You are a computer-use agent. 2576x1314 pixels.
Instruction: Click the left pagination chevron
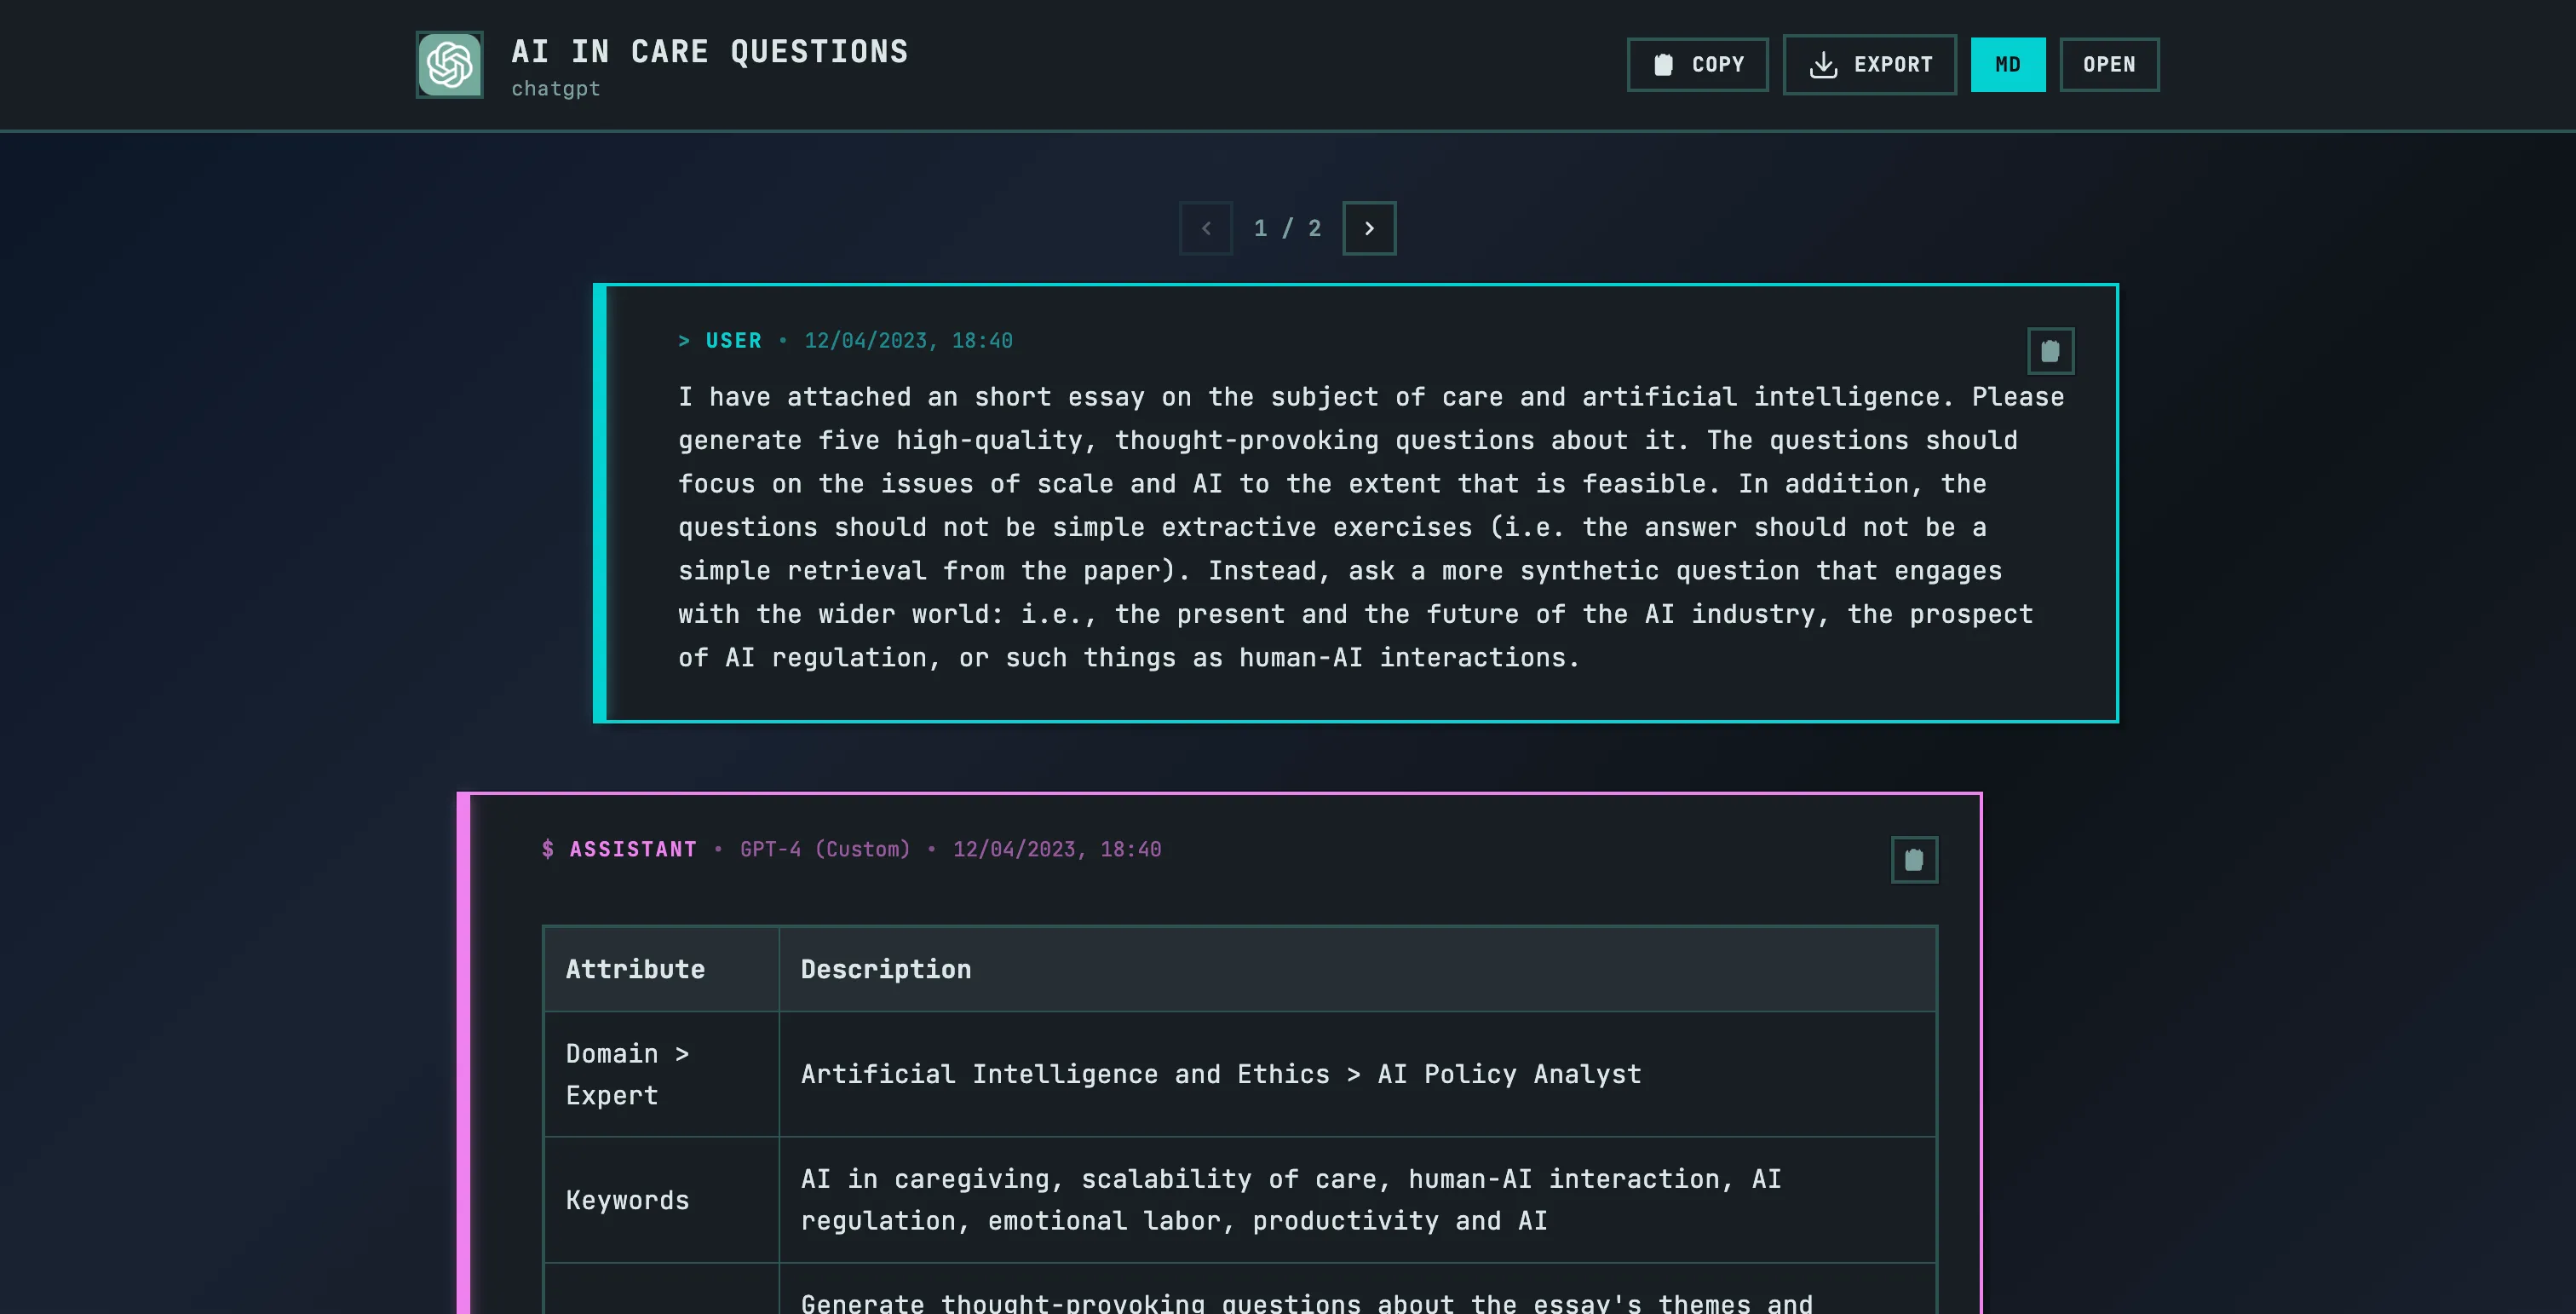tap(1206, 228)
